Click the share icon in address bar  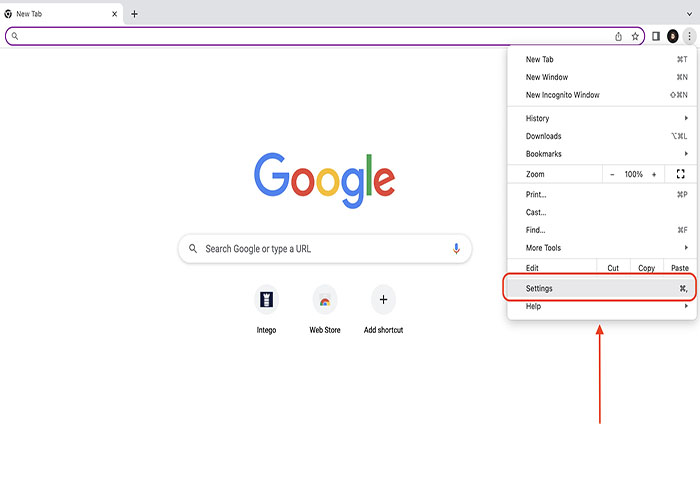coord(618,36)
